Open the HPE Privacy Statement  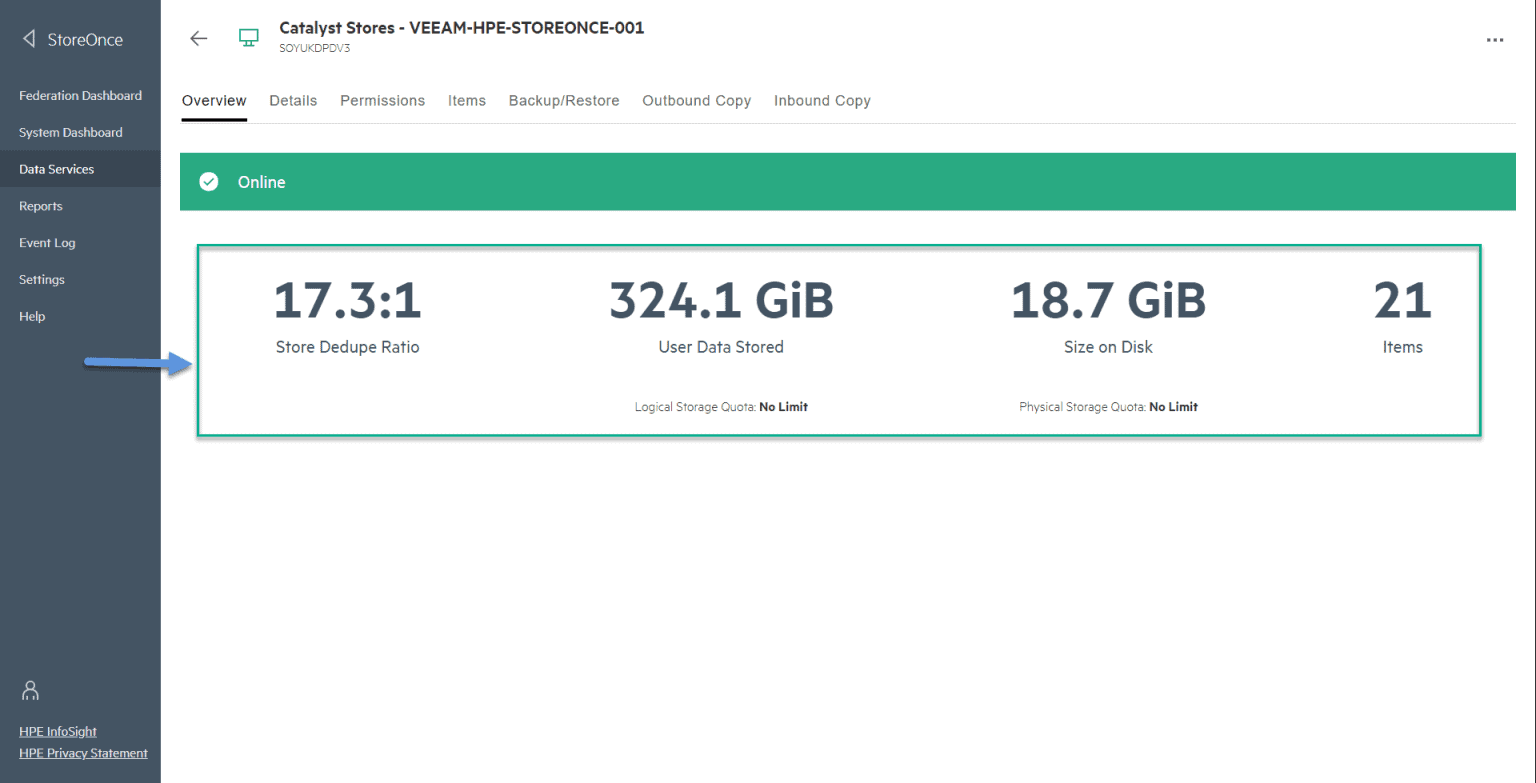pyautogui.click(x=83, y=753)
